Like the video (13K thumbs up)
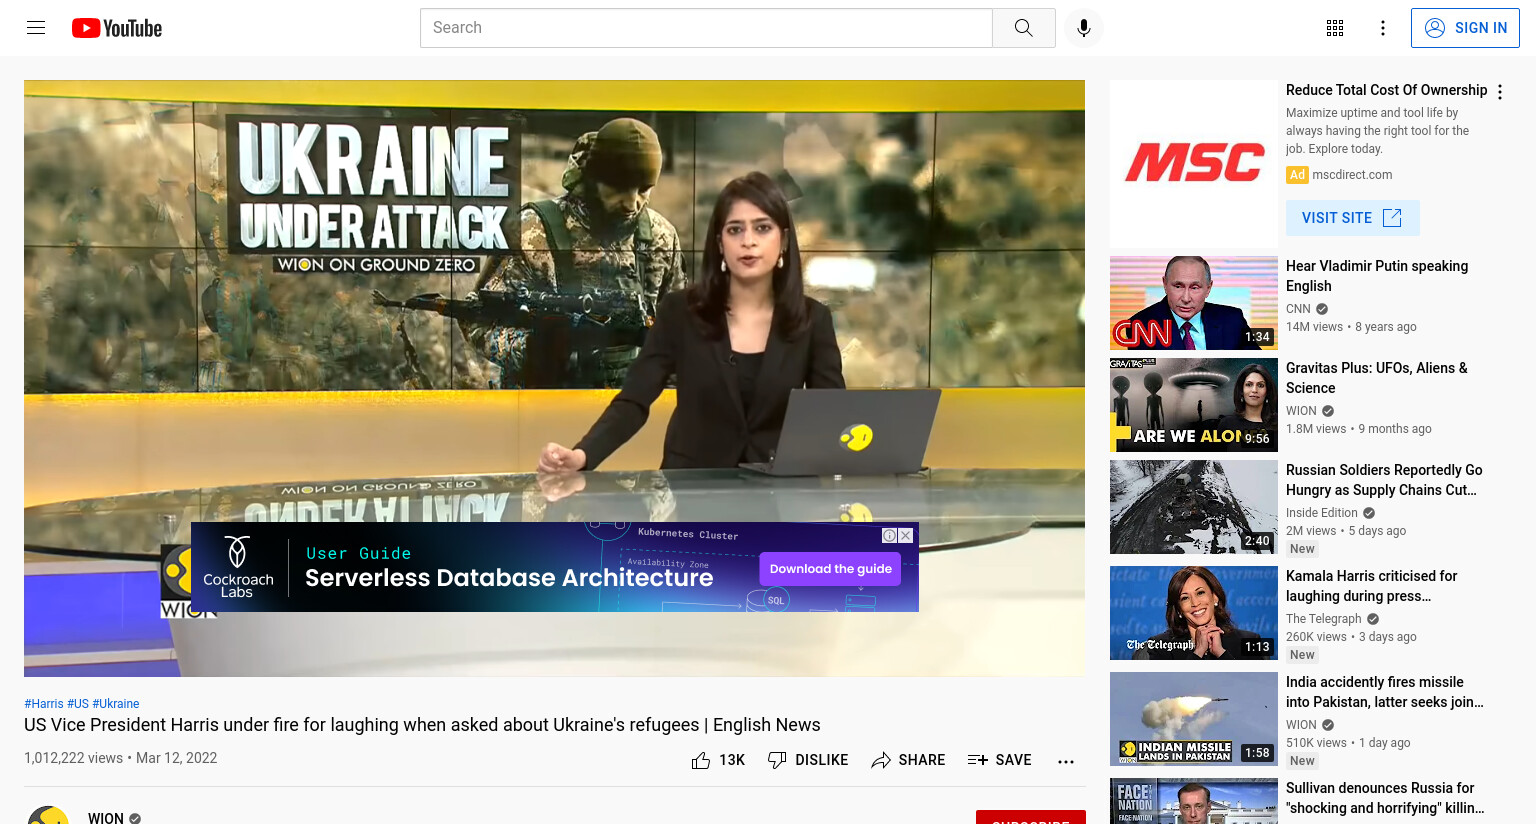This screenshot has width=1536, height=824. (x=718, y=760)
